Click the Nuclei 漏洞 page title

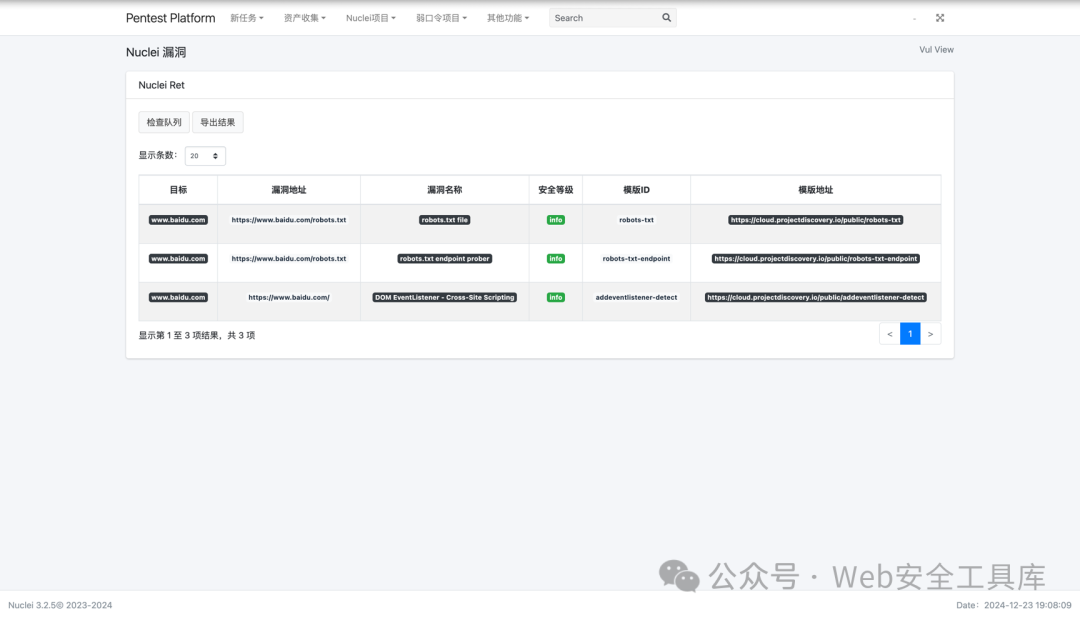tap(156, 52)
